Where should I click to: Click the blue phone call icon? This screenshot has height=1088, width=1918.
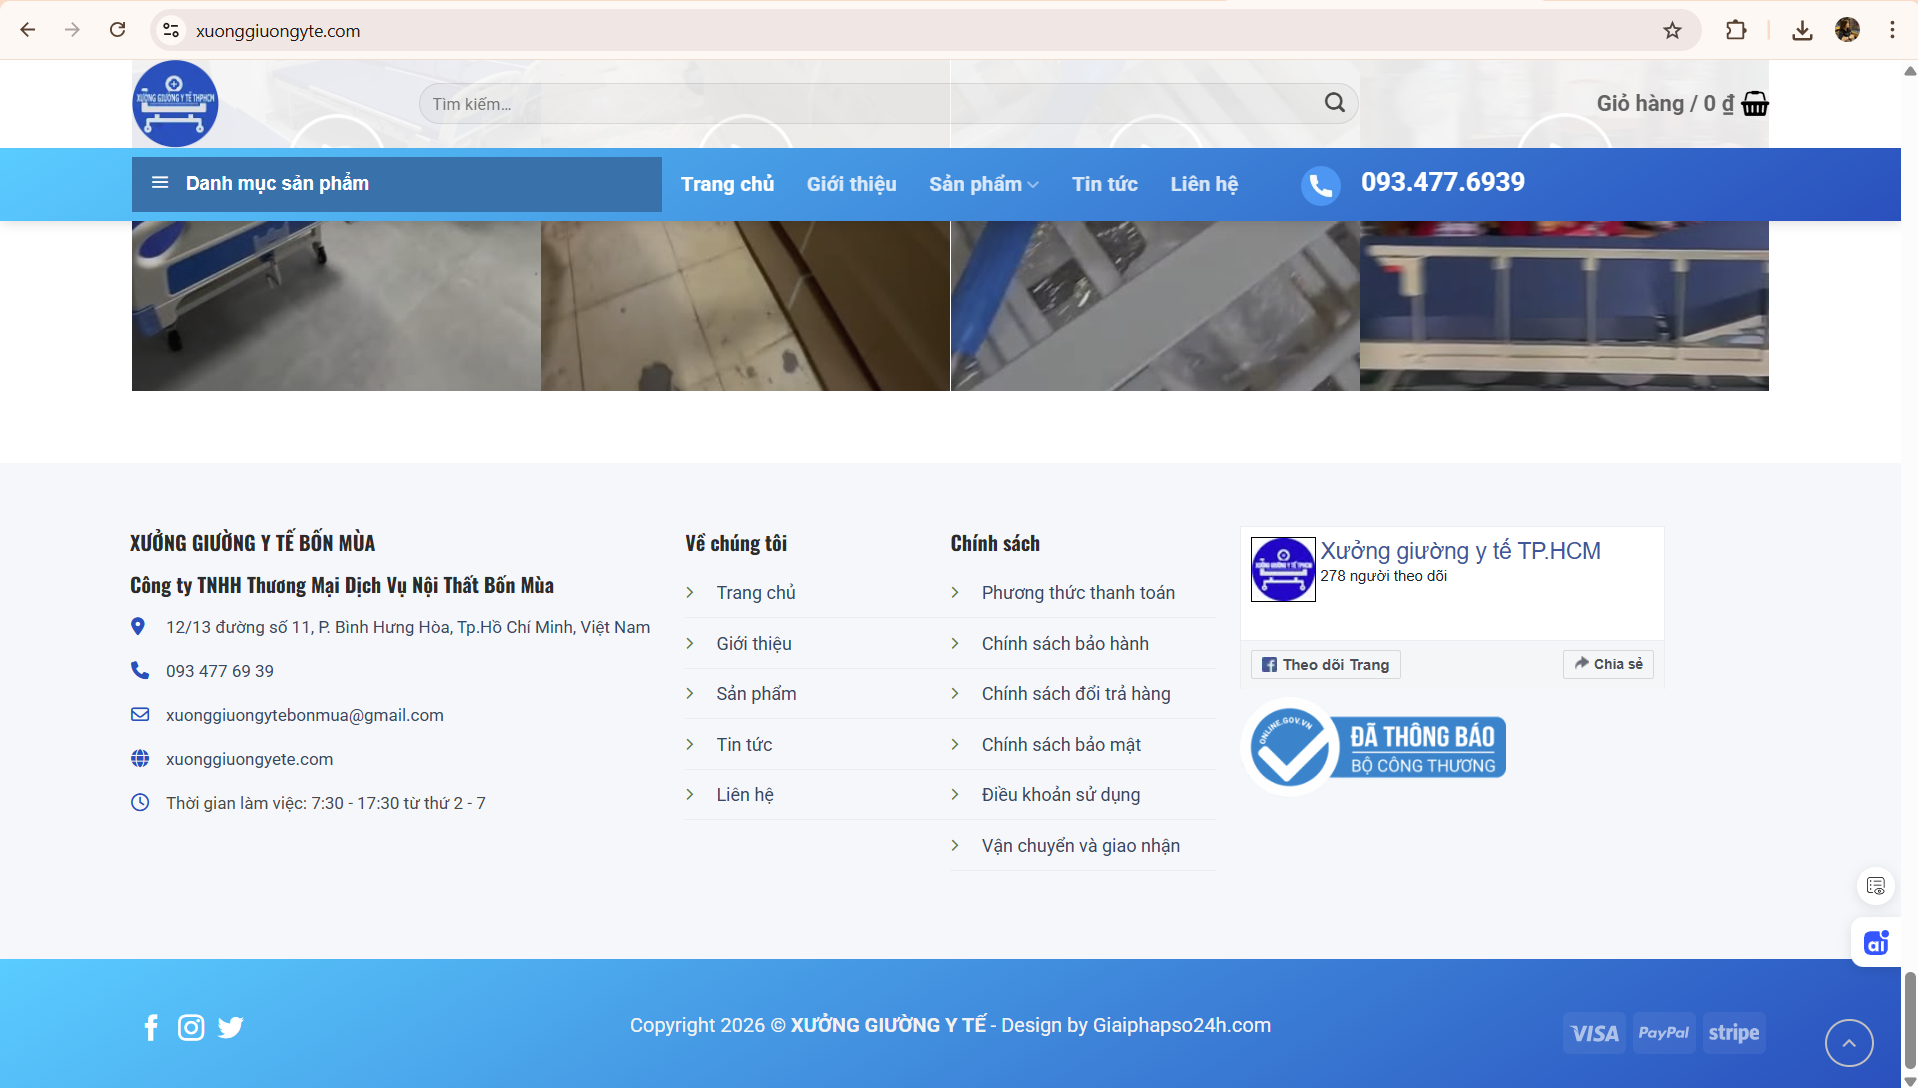[1320, 185]
